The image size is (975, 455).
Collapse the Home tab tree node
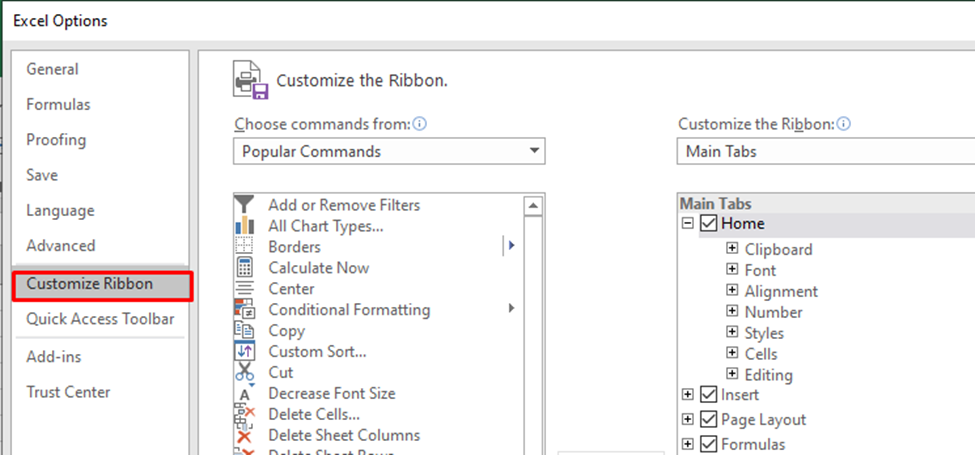coord(687,223)
